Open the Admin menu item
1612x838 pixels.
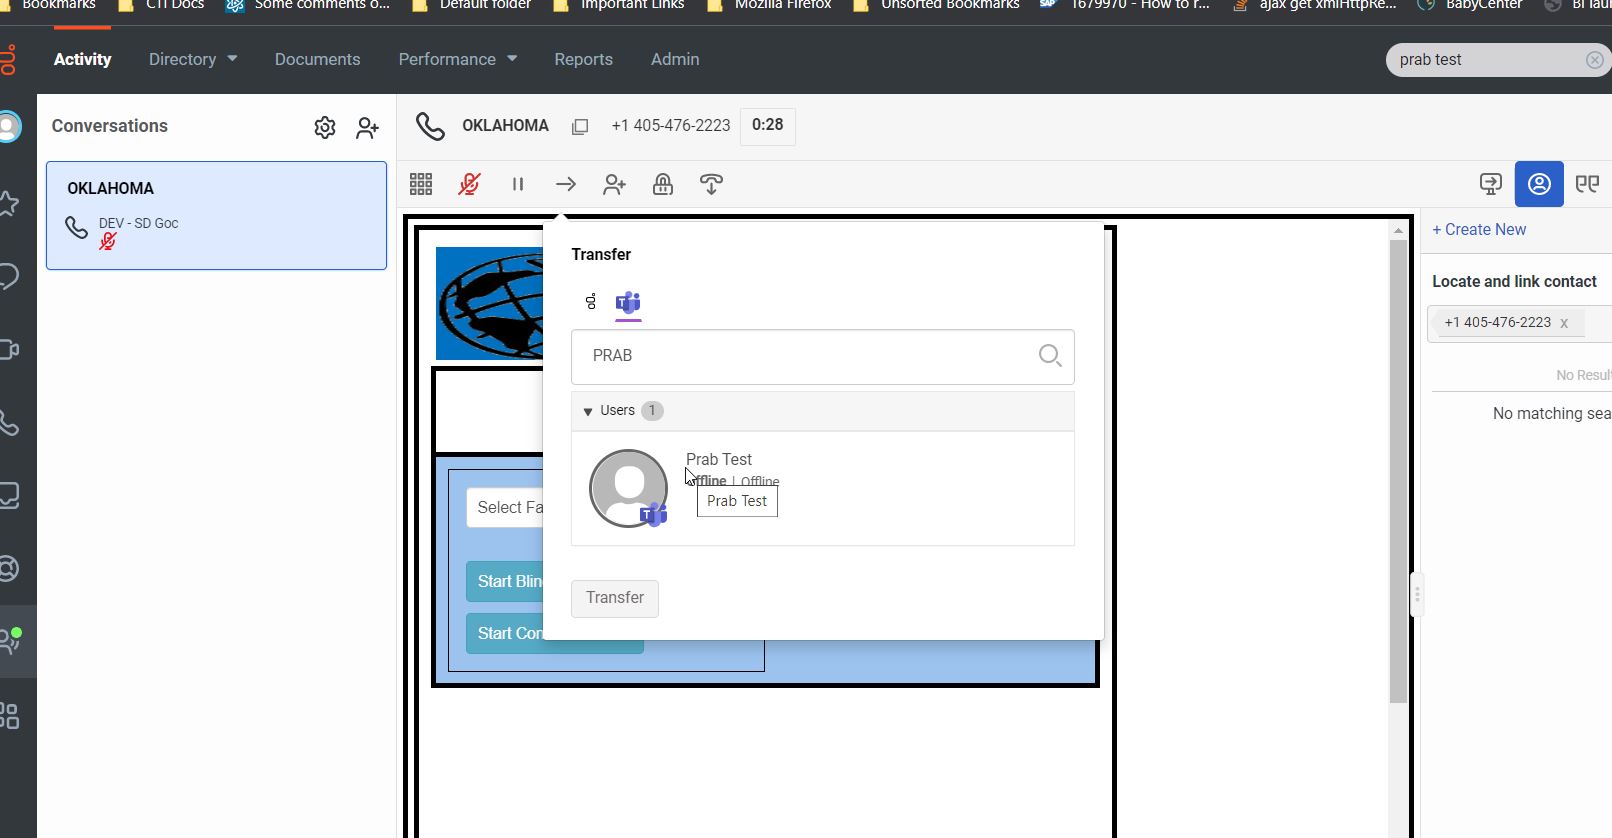pos(675,59)
